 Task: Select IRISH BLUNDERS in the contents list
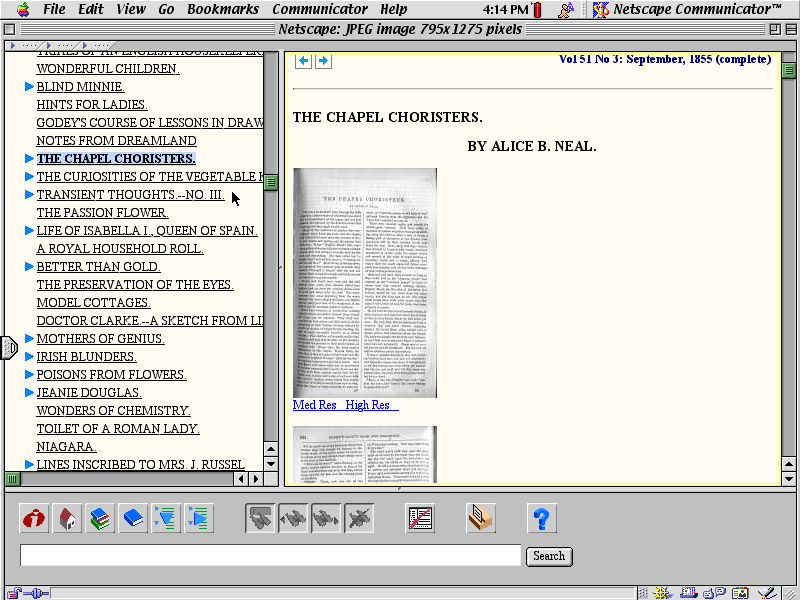point(86,357)
